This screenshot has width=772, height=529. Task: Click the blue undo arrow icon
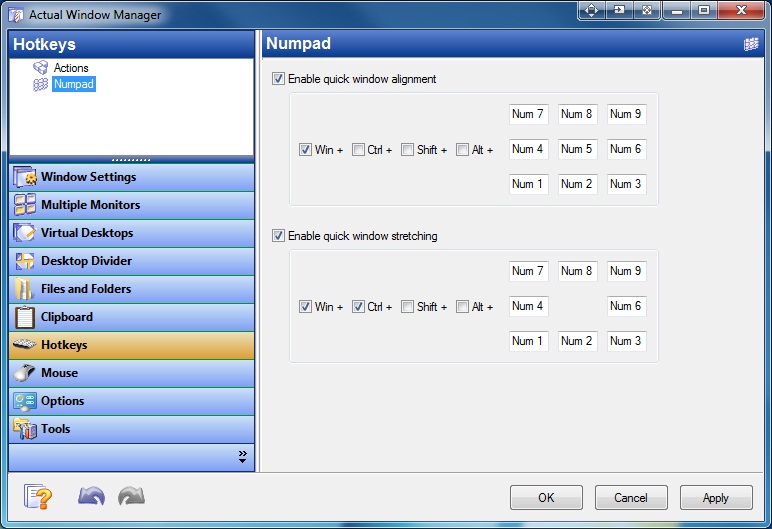[92, 496]
